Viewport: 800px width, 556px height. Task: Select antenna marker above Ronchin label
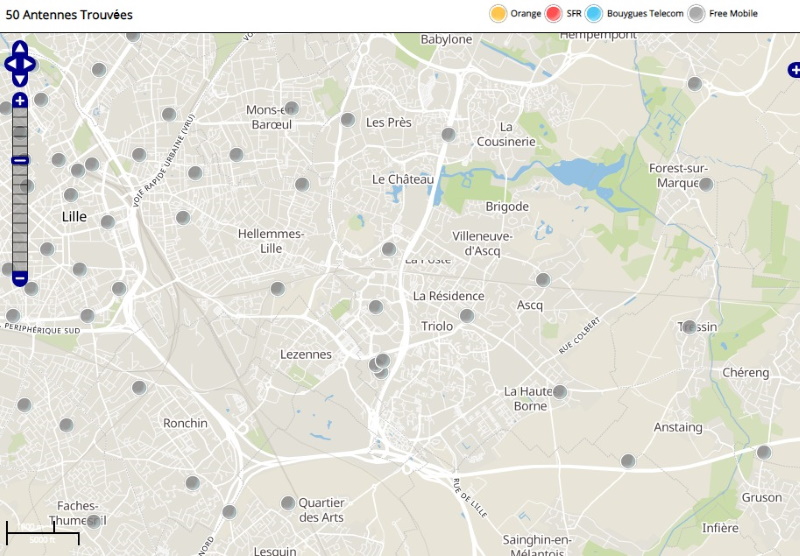139,388
